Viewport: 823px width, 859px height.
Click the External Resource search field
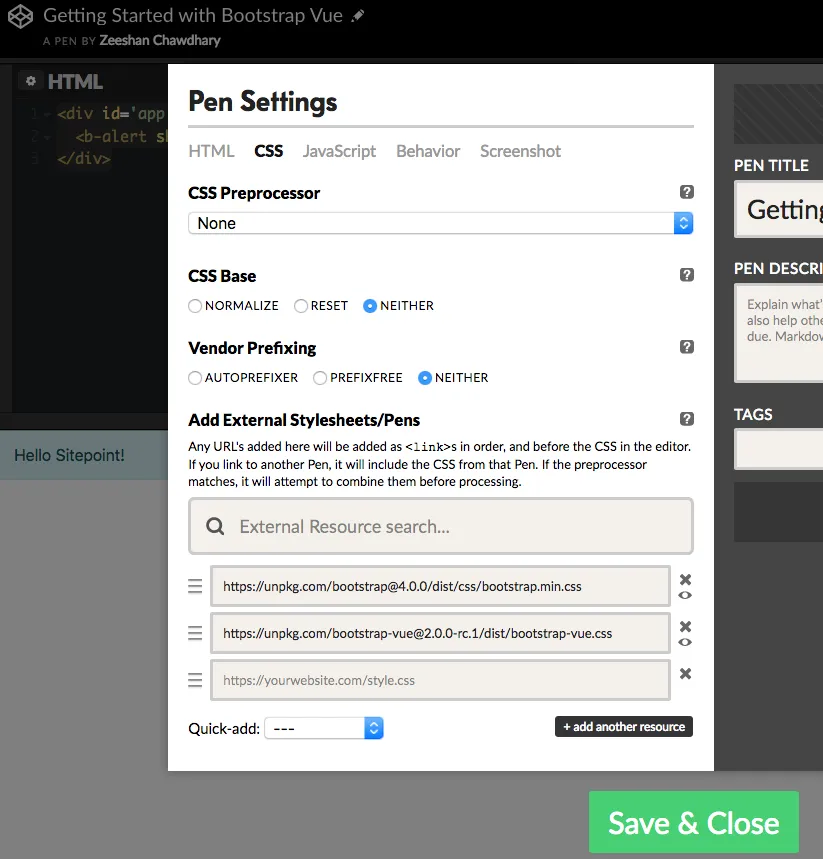tap(441, 526)
